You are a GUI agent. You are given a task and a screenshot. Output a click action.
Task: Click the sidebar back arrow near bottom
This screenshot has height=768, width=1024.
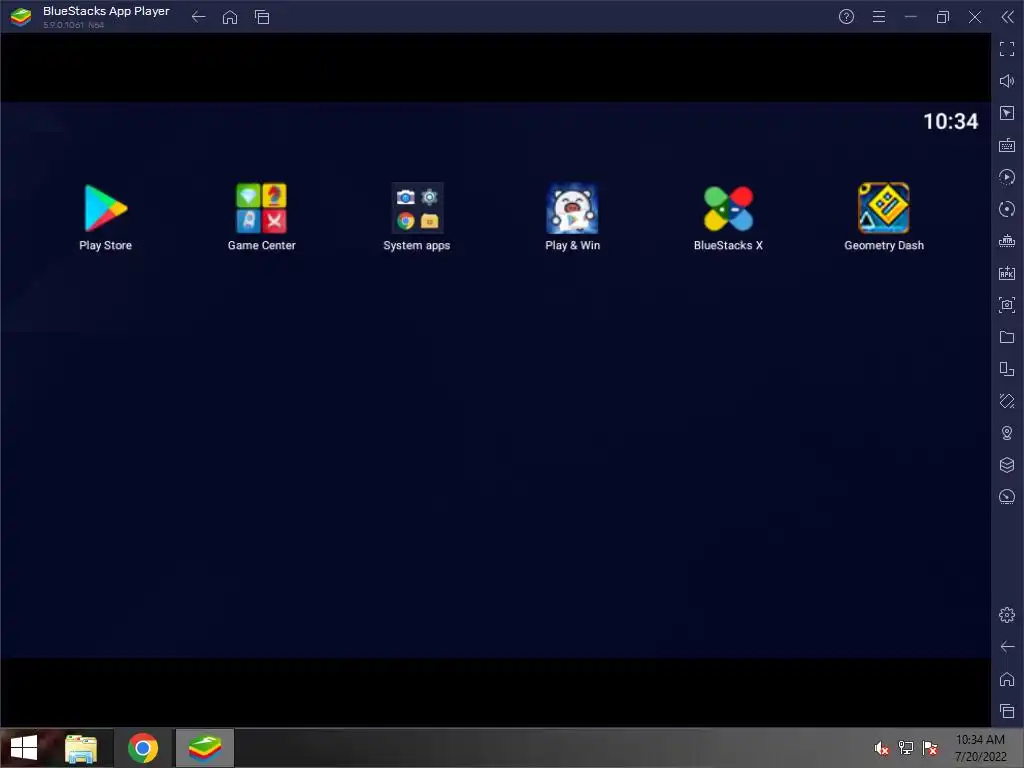pyautogui.click(x=1007, y=647)
